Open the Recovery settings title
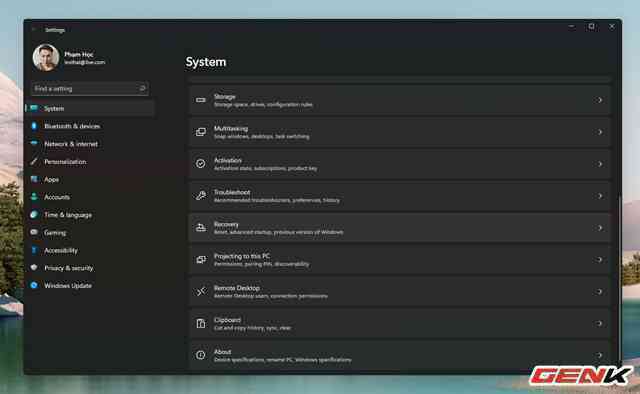Viewport: 640px width, 394px height. click(x=226, y=224)
